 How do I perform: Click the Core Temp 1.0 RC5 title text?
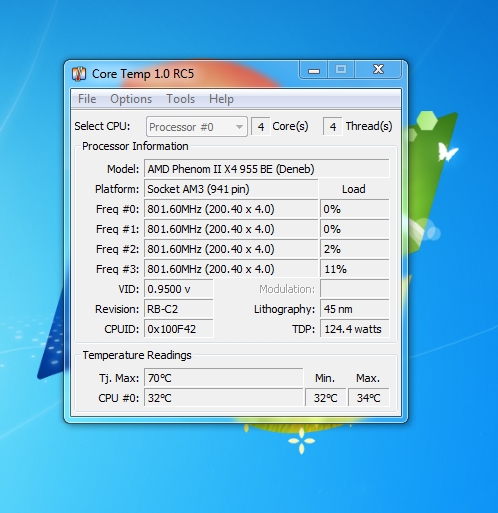[143, 74]
